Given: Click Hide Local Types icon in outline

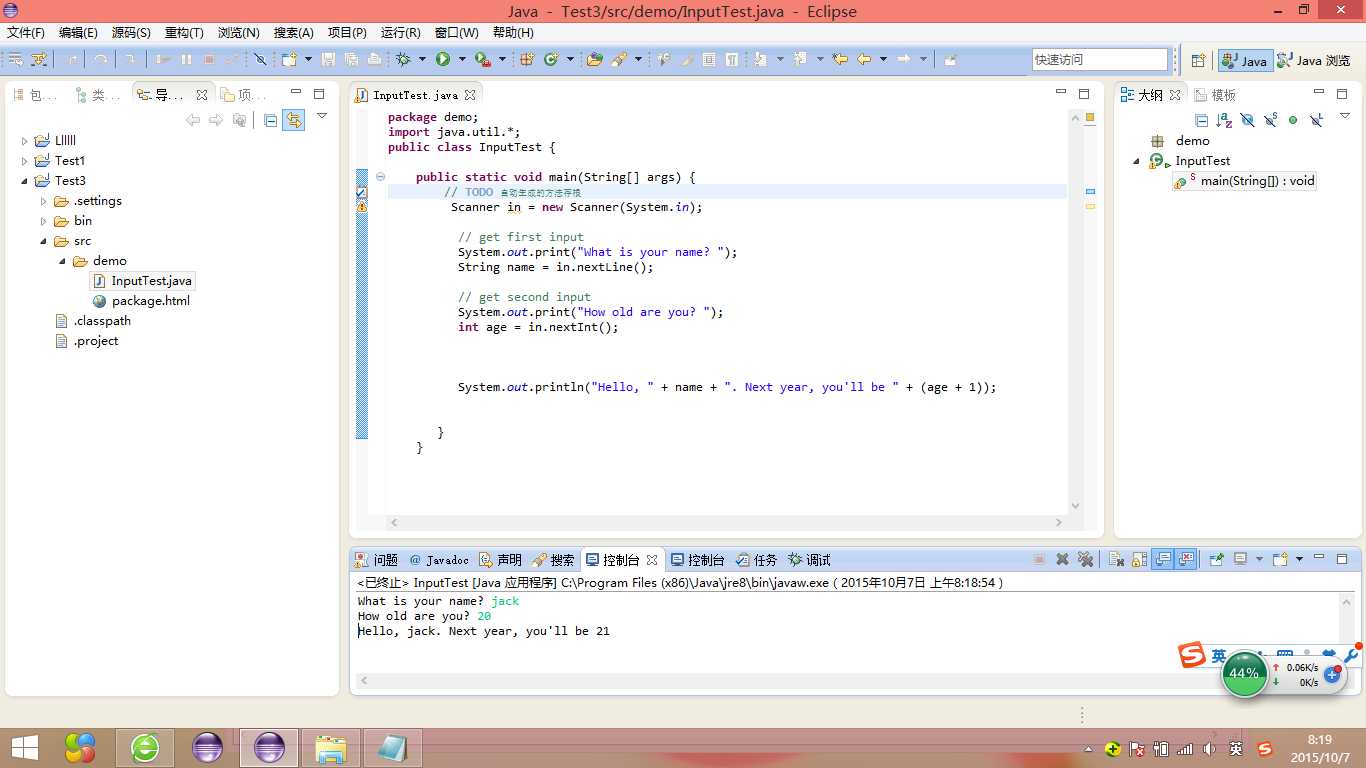Looking at the screenshot, I should 1316,120.
